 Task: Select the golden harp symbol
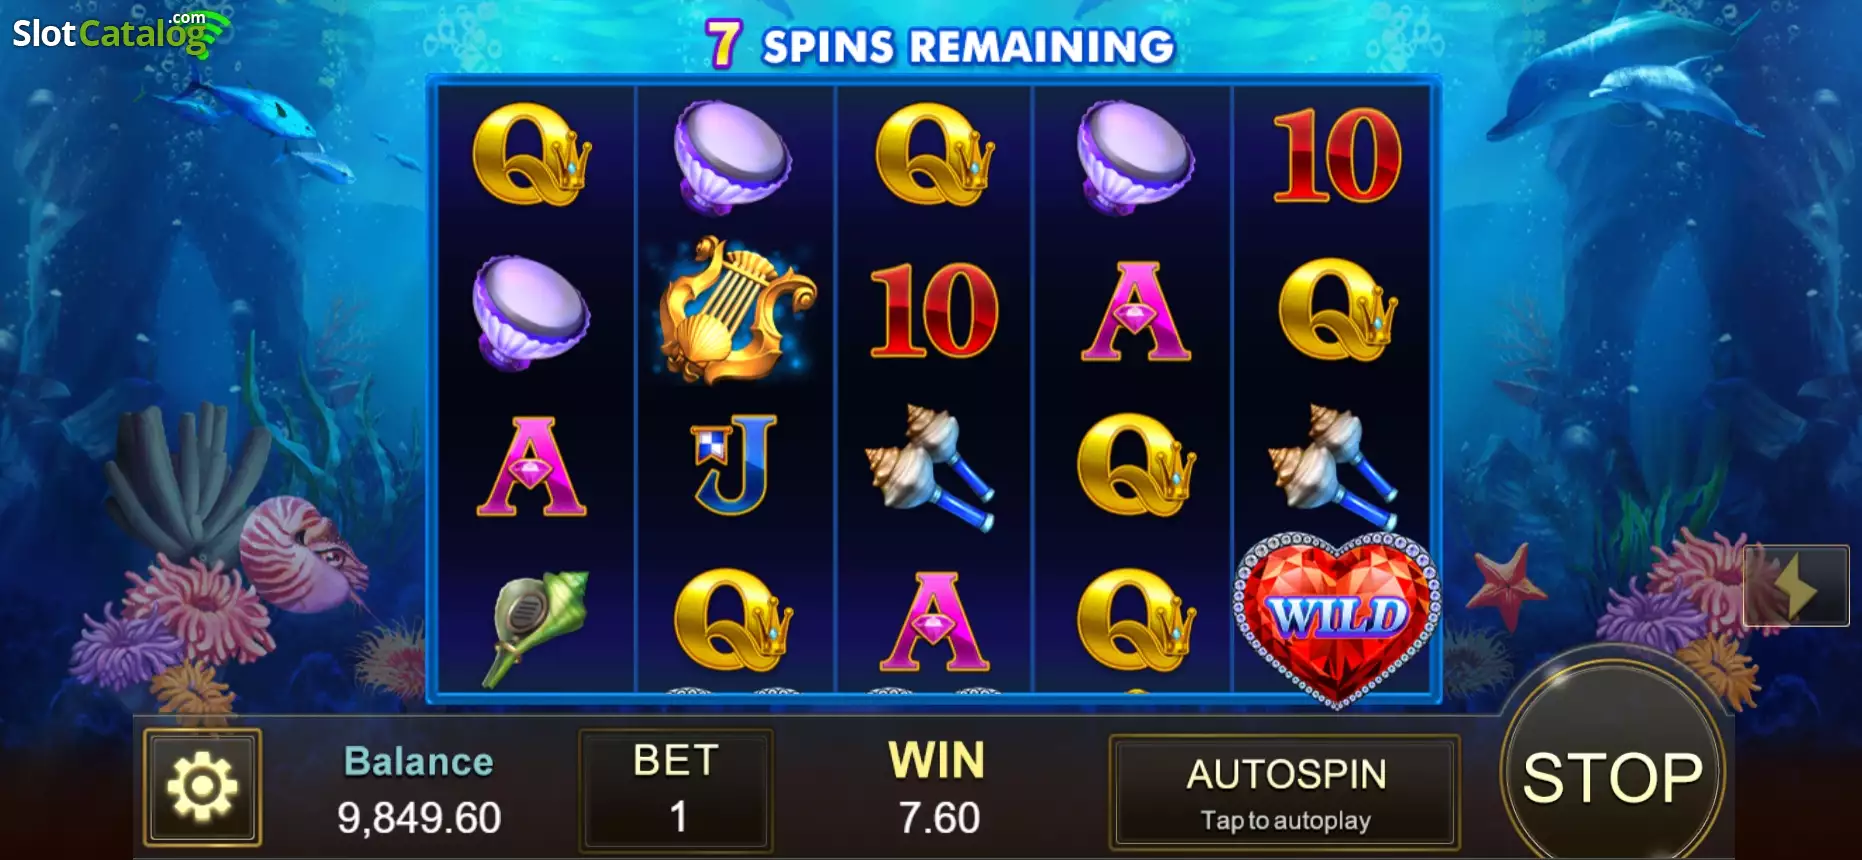click(736, 310)
